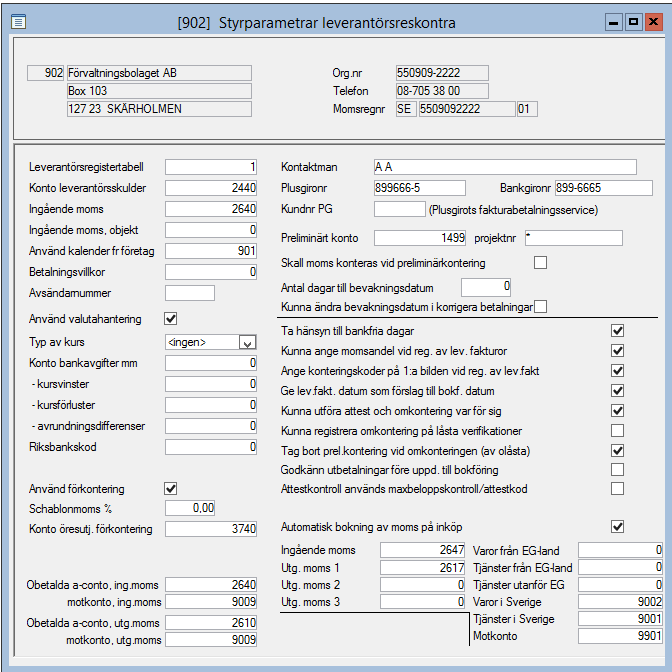Edit Tjänster från EG-land field
The image size is (672, 672).
pos(621,567)
